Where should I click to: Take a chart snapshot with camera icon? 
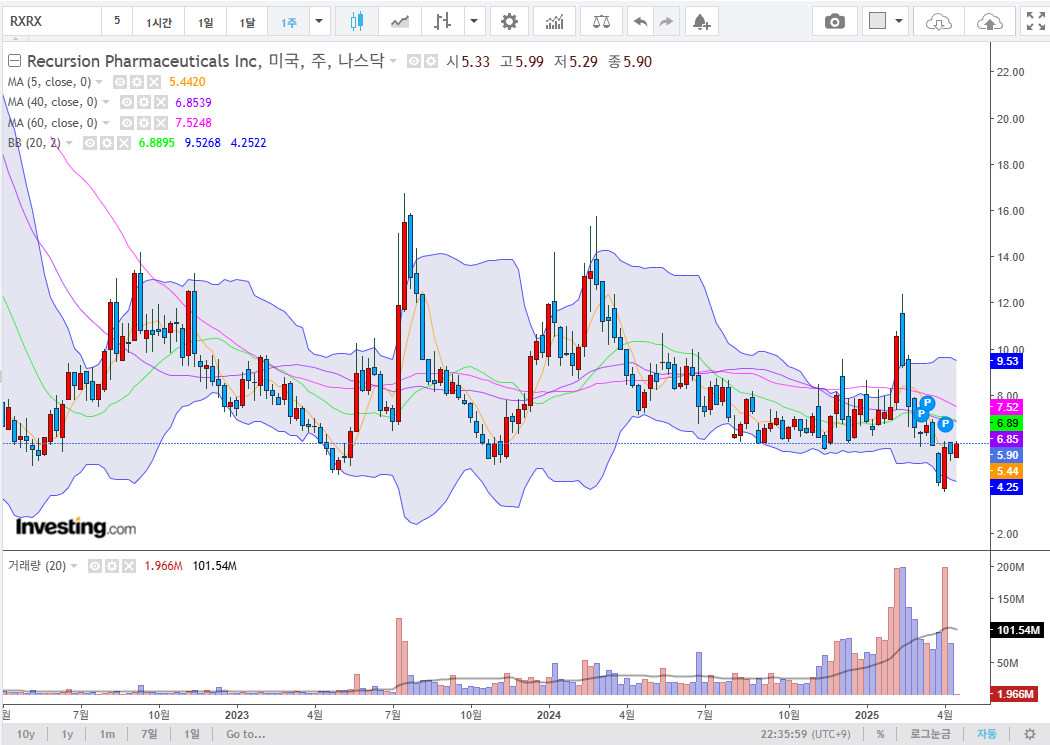click(x=834, y=22)
